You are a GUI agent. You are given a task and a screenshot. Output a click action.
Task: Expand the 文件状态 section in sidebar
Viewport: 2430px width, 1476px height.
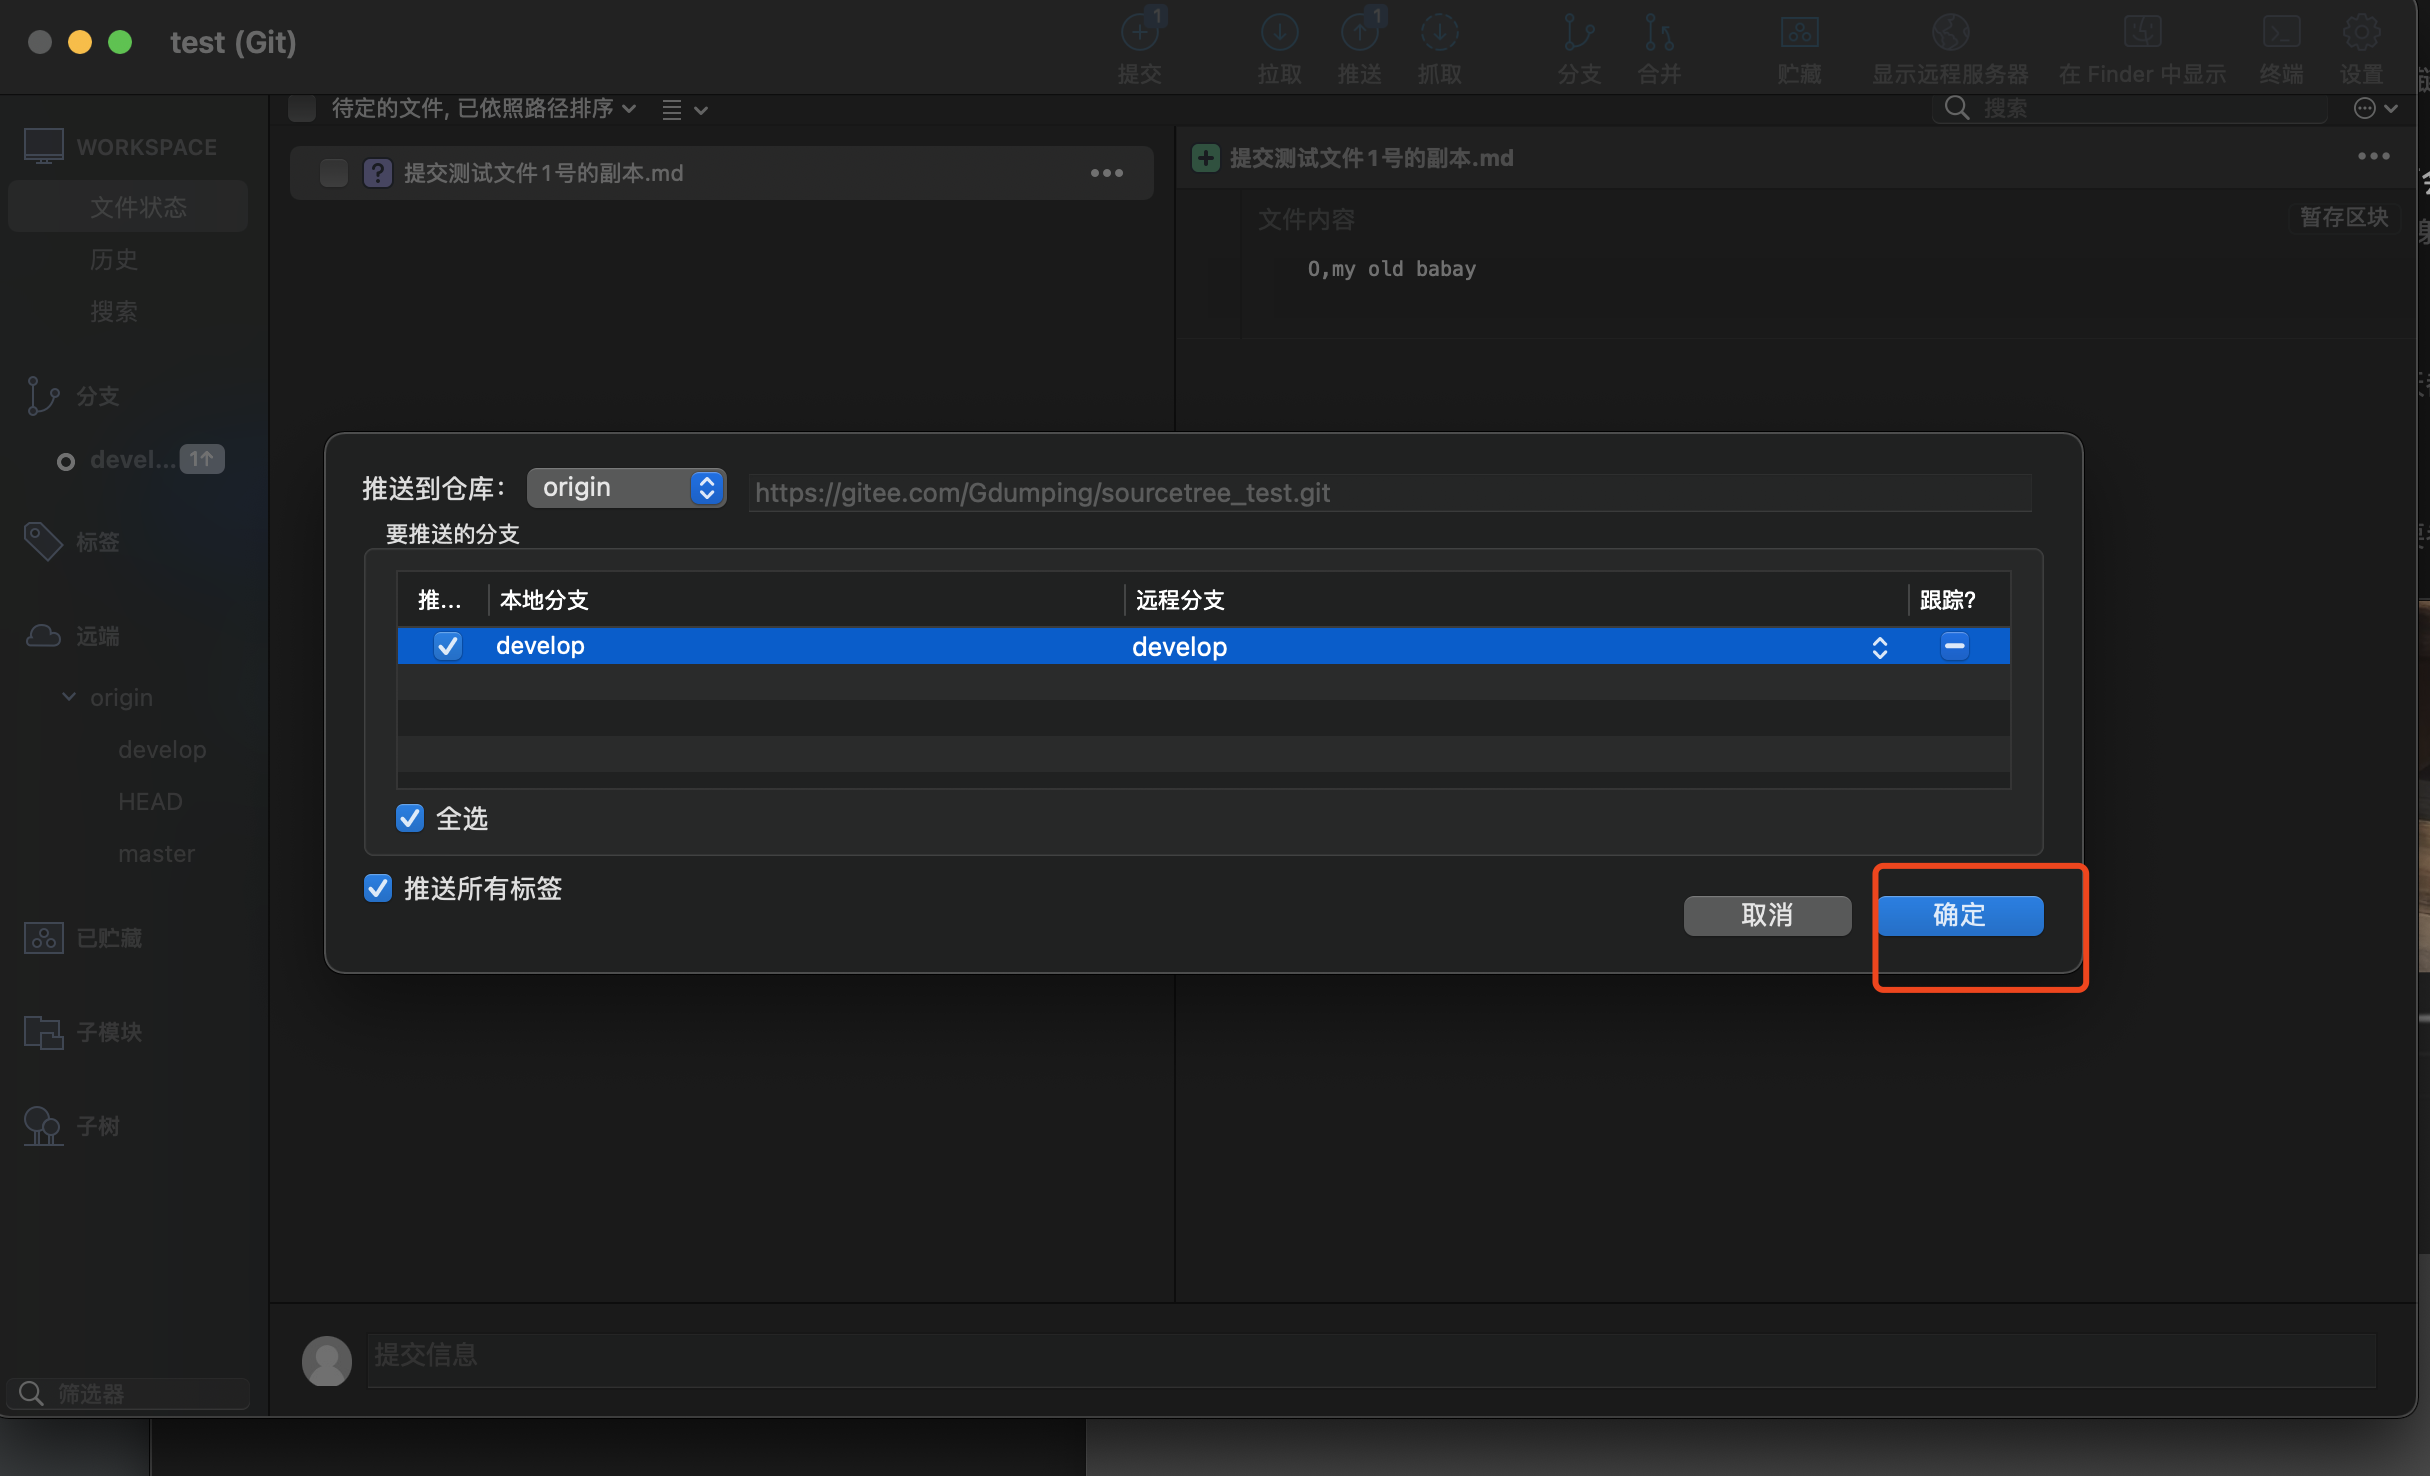click(x=137, y=207)
